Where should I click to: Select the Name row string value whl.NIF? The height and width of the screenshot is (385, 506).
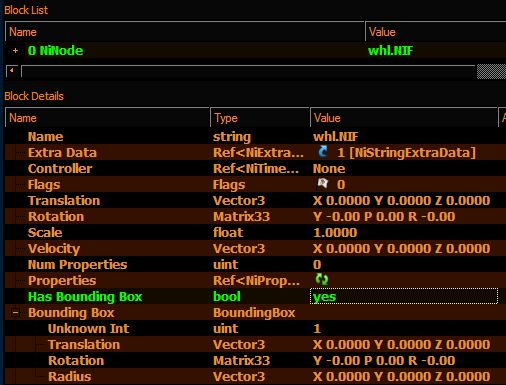click(x=335, y=137)
